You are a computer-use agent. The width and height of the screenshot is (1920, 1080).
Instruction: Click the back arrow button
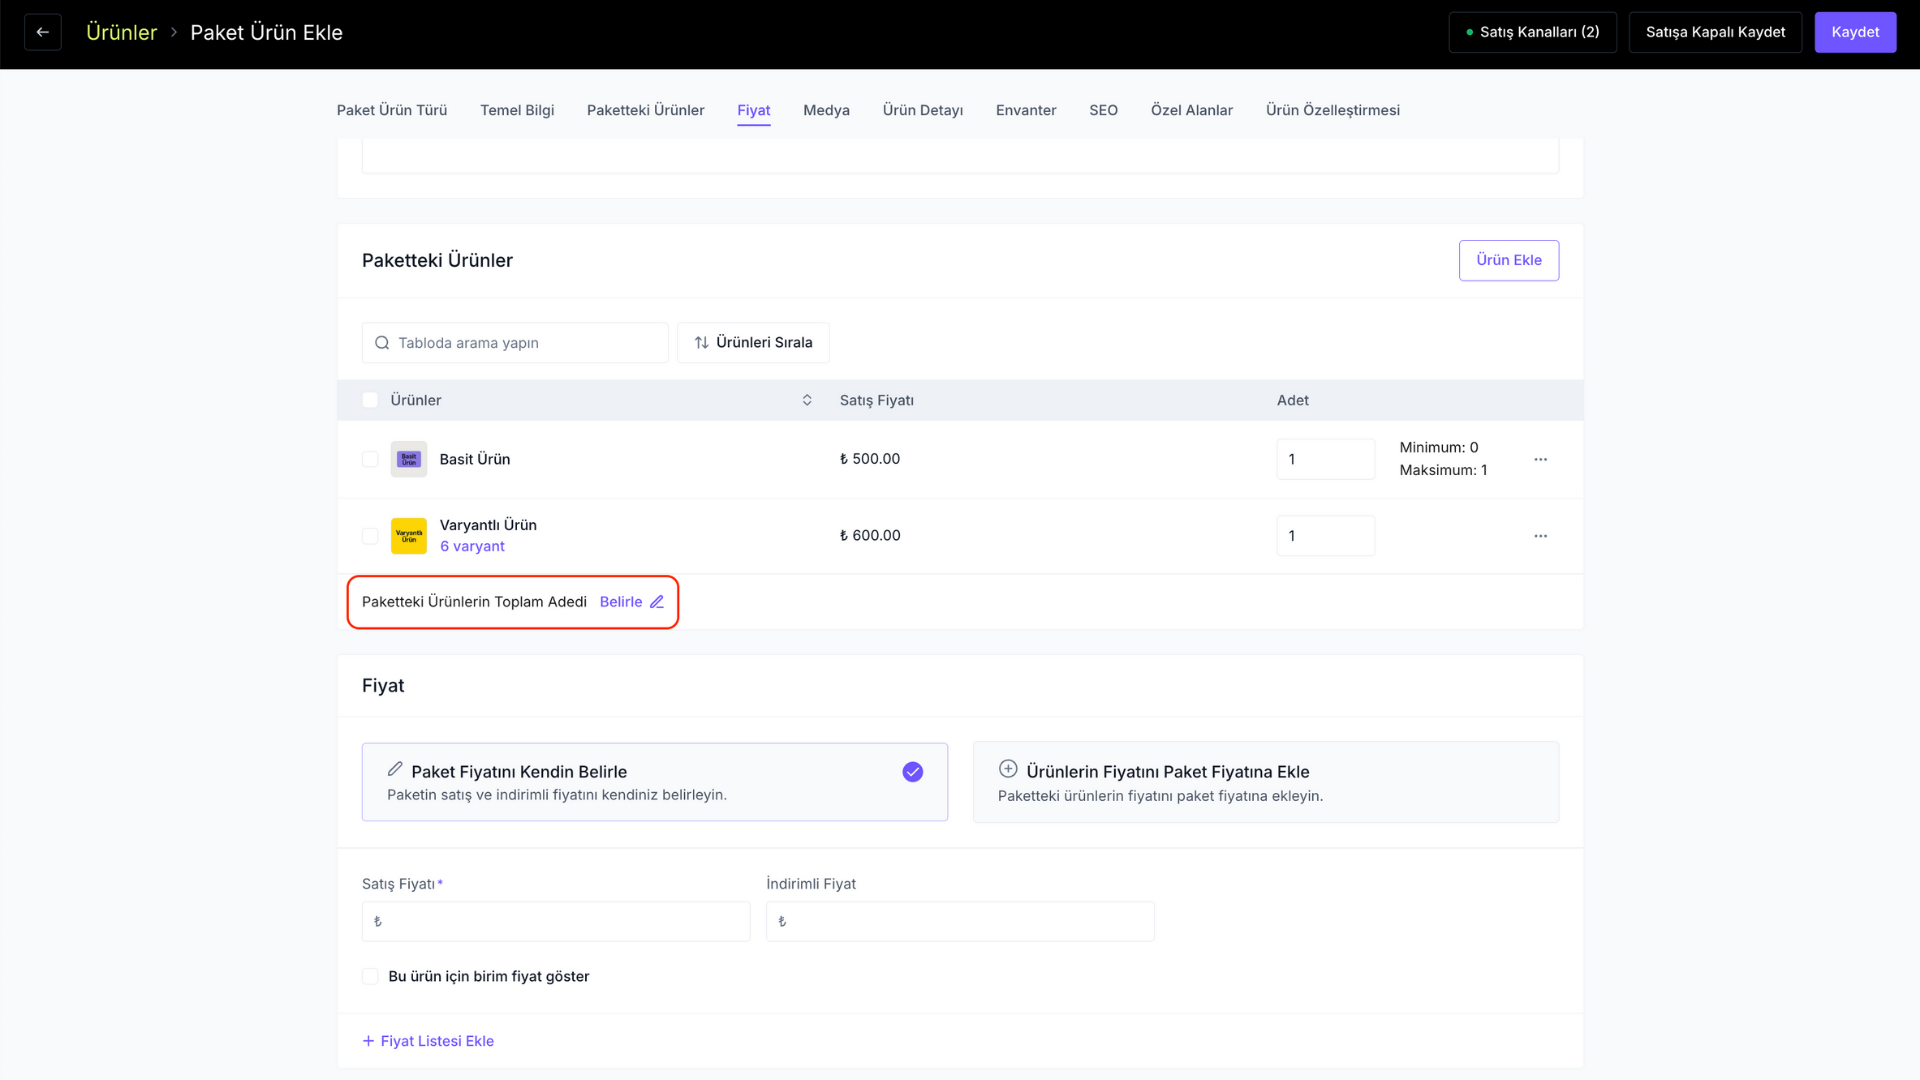tap(42, 32)
